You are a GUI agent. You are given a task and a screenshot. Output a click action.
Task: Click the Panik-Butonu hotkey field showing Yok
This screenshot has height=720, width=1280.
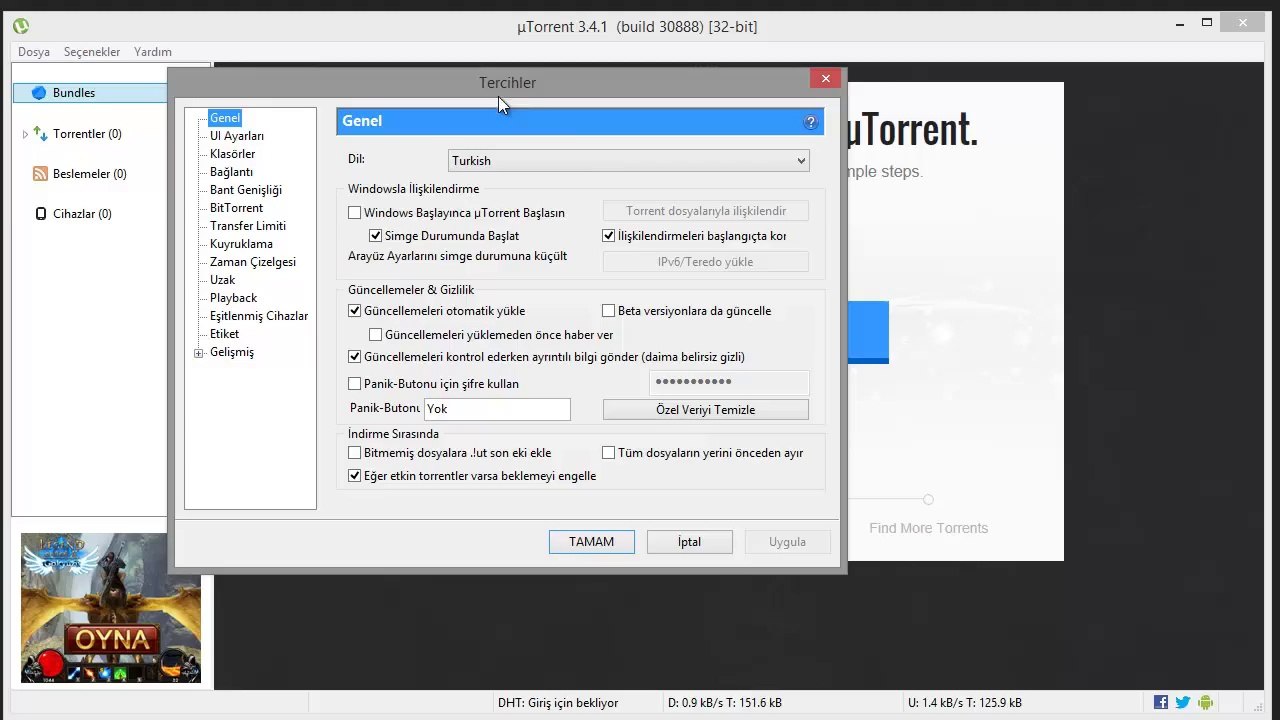(497, 409)
